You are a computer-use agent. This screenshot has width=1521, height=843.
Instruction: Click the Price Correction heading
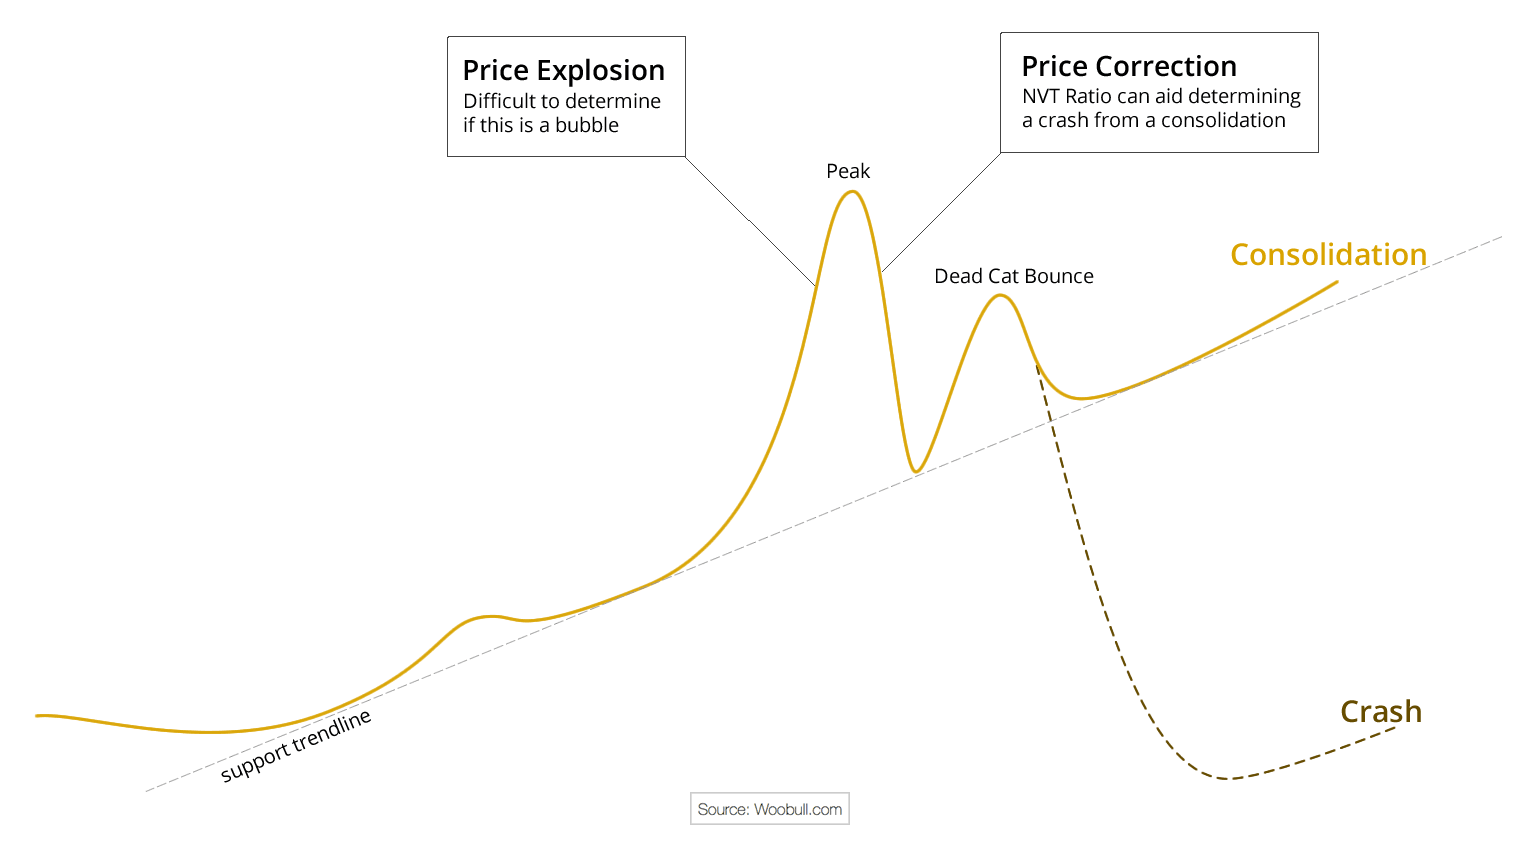point(1129,66)
